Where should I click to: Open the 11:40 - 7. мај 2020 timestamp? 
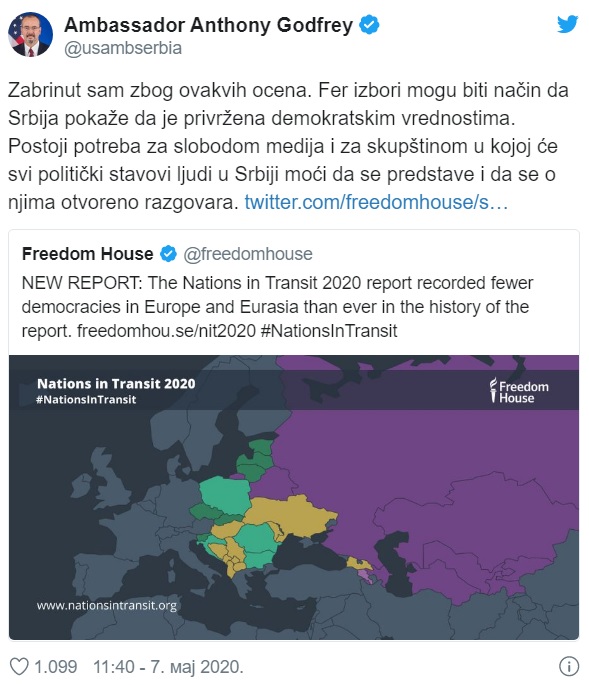point(168,667)
